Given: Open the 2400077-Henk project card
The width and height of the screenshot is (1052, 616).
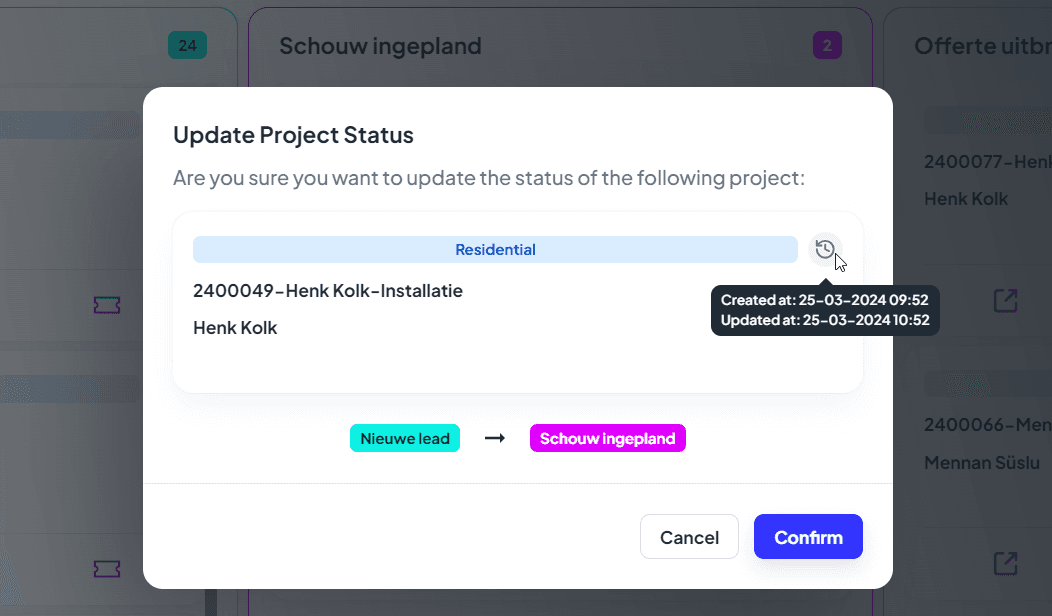Looking at the screenshot, I should point(987,162).
